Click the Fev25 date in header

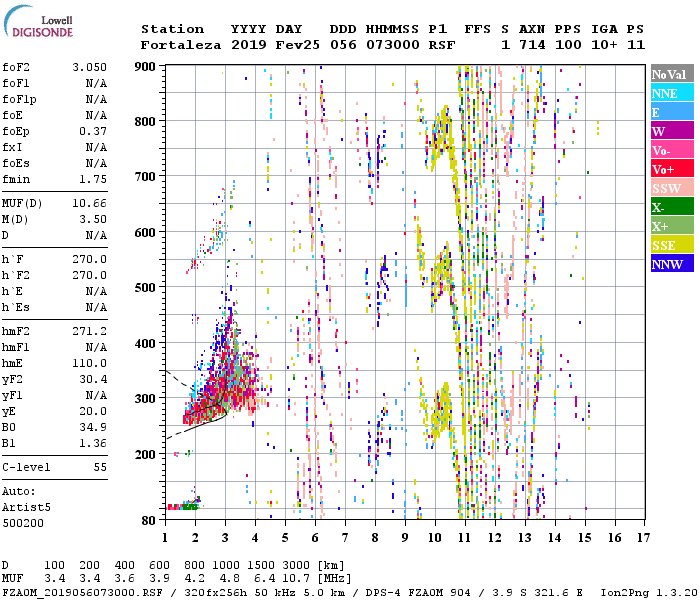[297, 45]
